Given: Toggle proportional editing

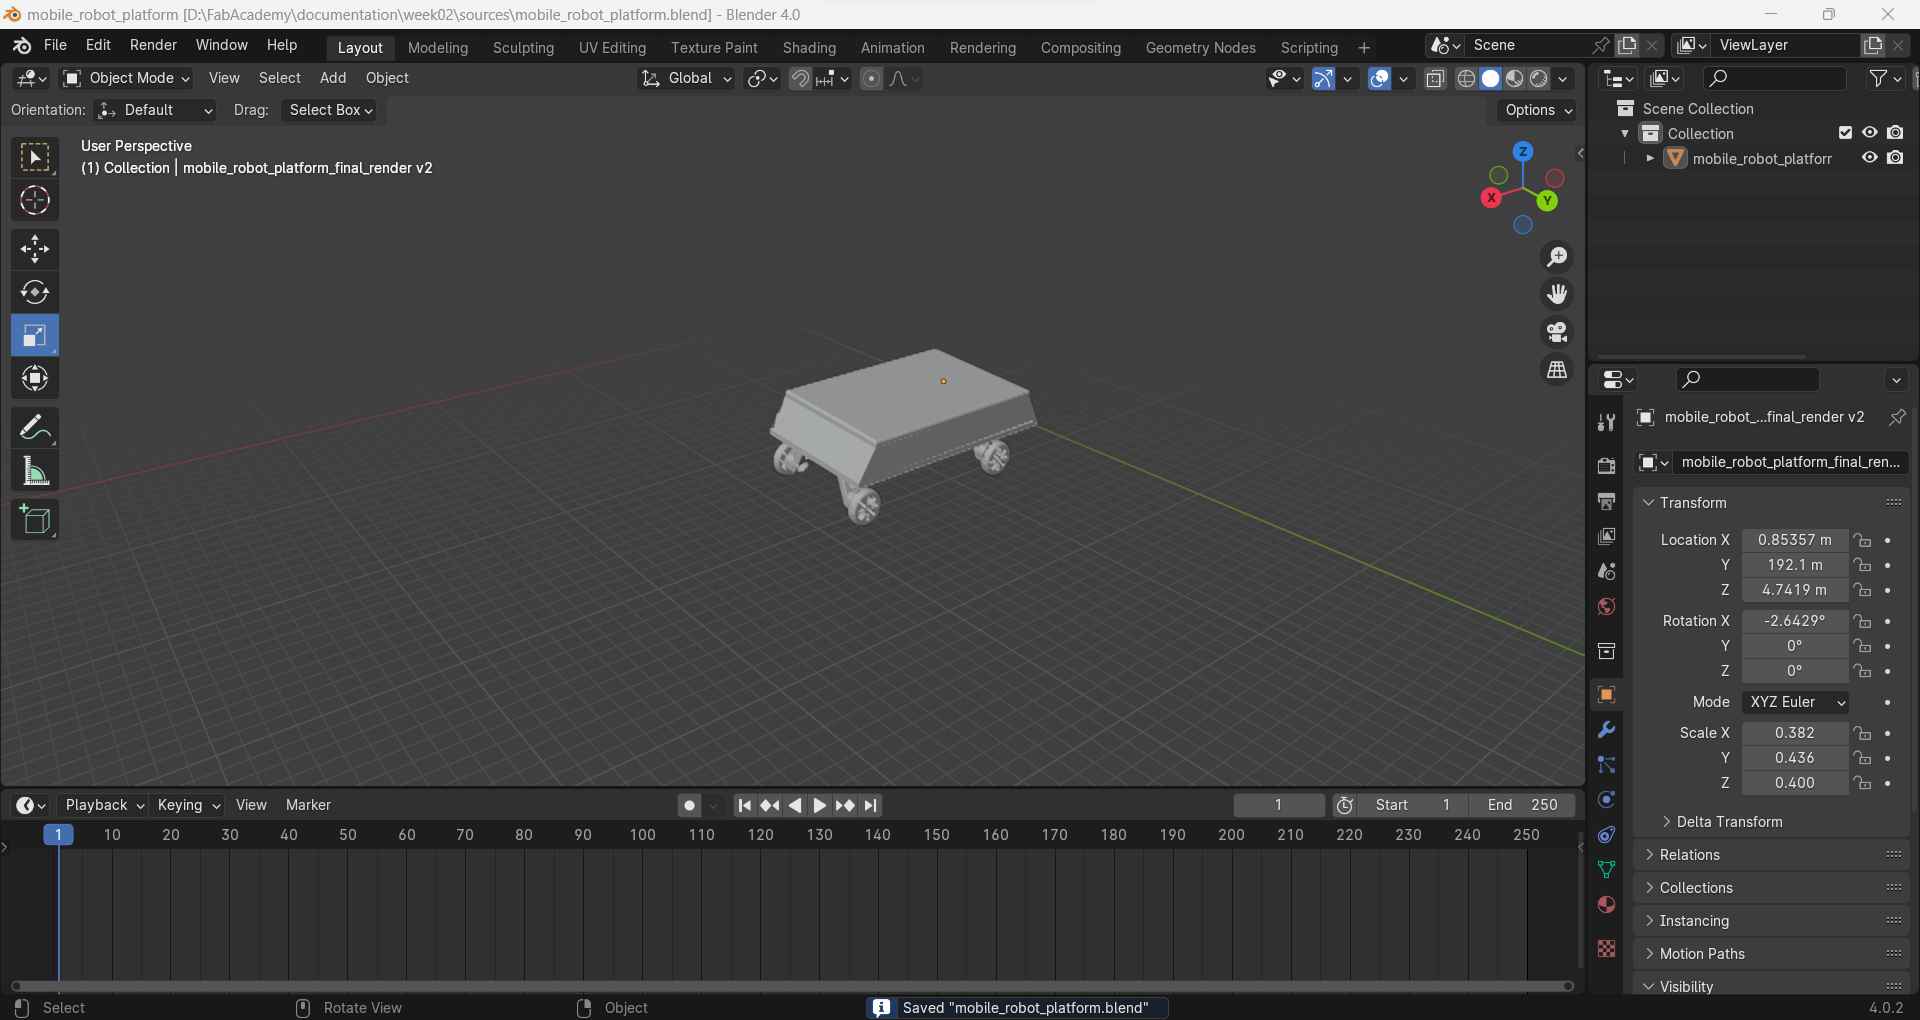Looking at the screenshot, I should 871,79.
